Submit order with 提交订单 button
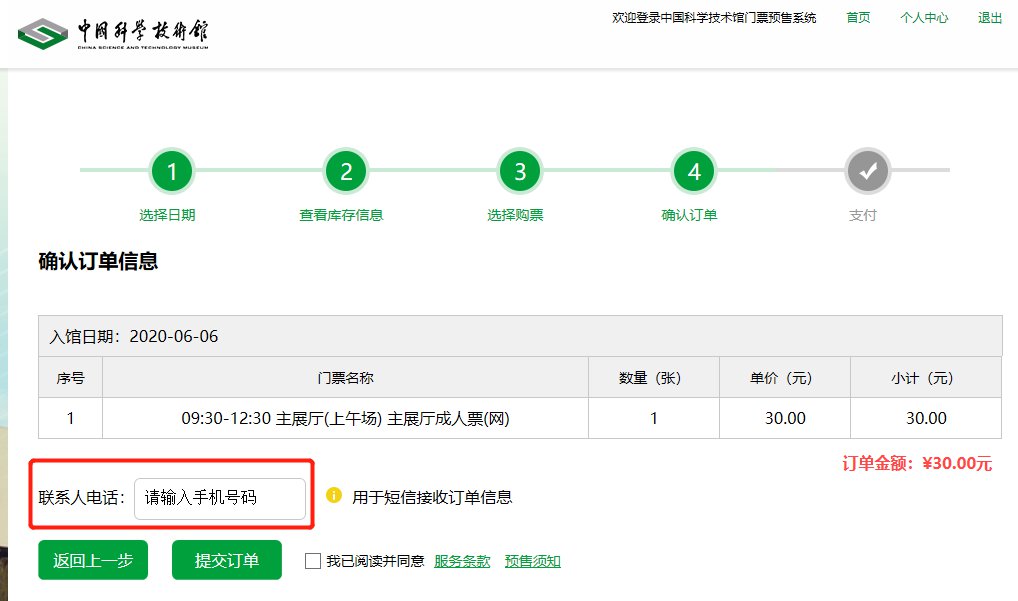 coord(226,560)
